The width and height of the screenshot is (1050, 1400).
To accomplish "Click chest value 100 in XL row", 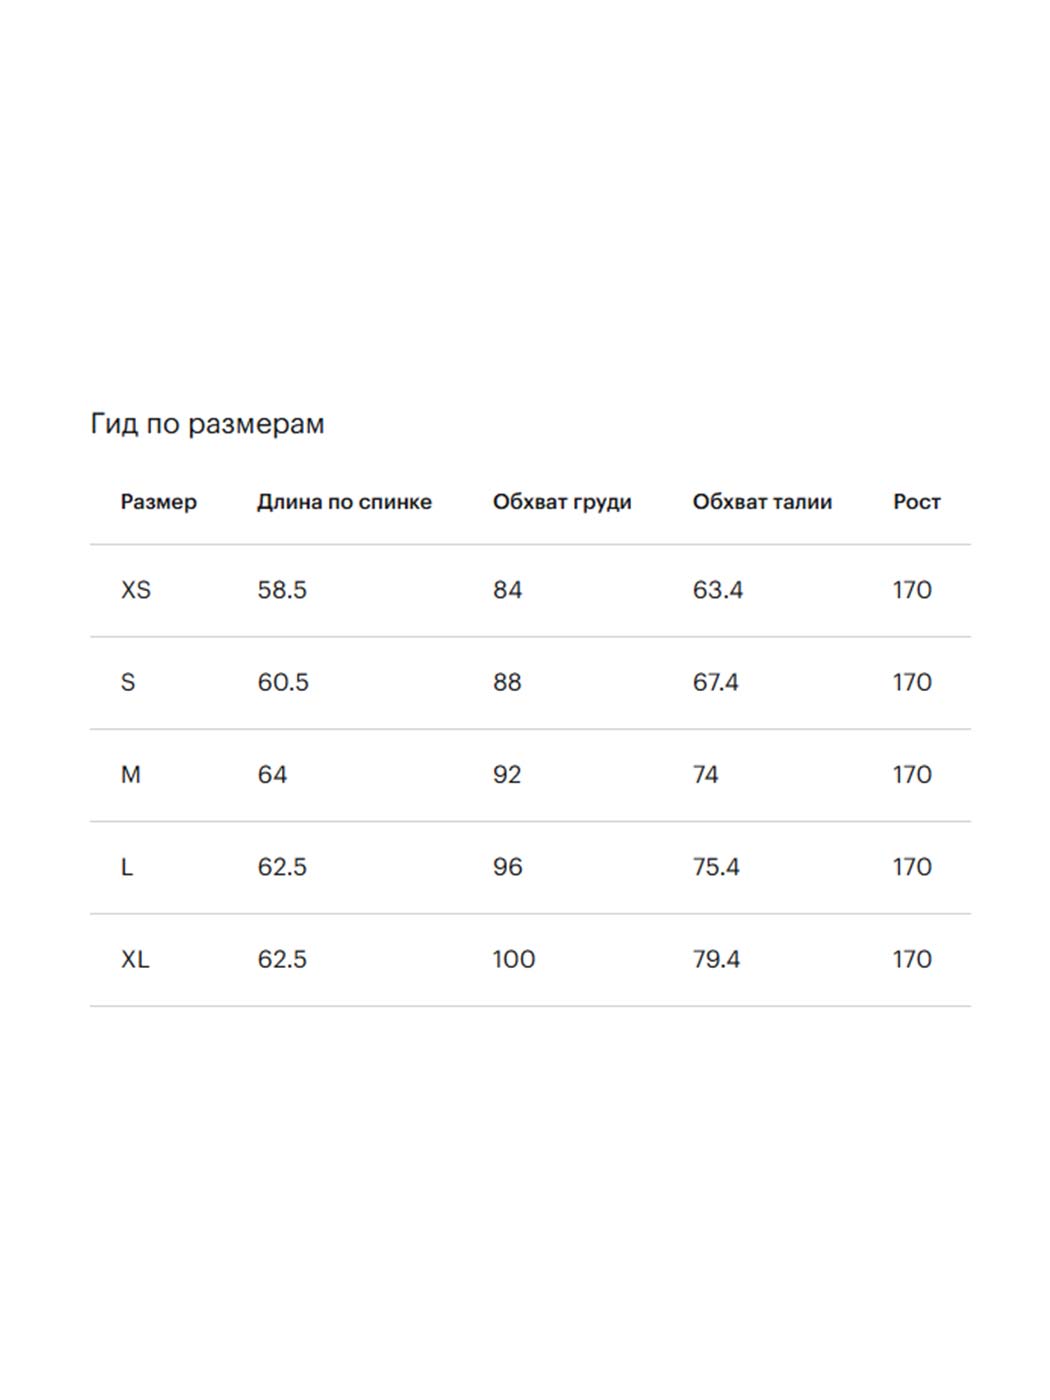I will click(x=513, y=959).
